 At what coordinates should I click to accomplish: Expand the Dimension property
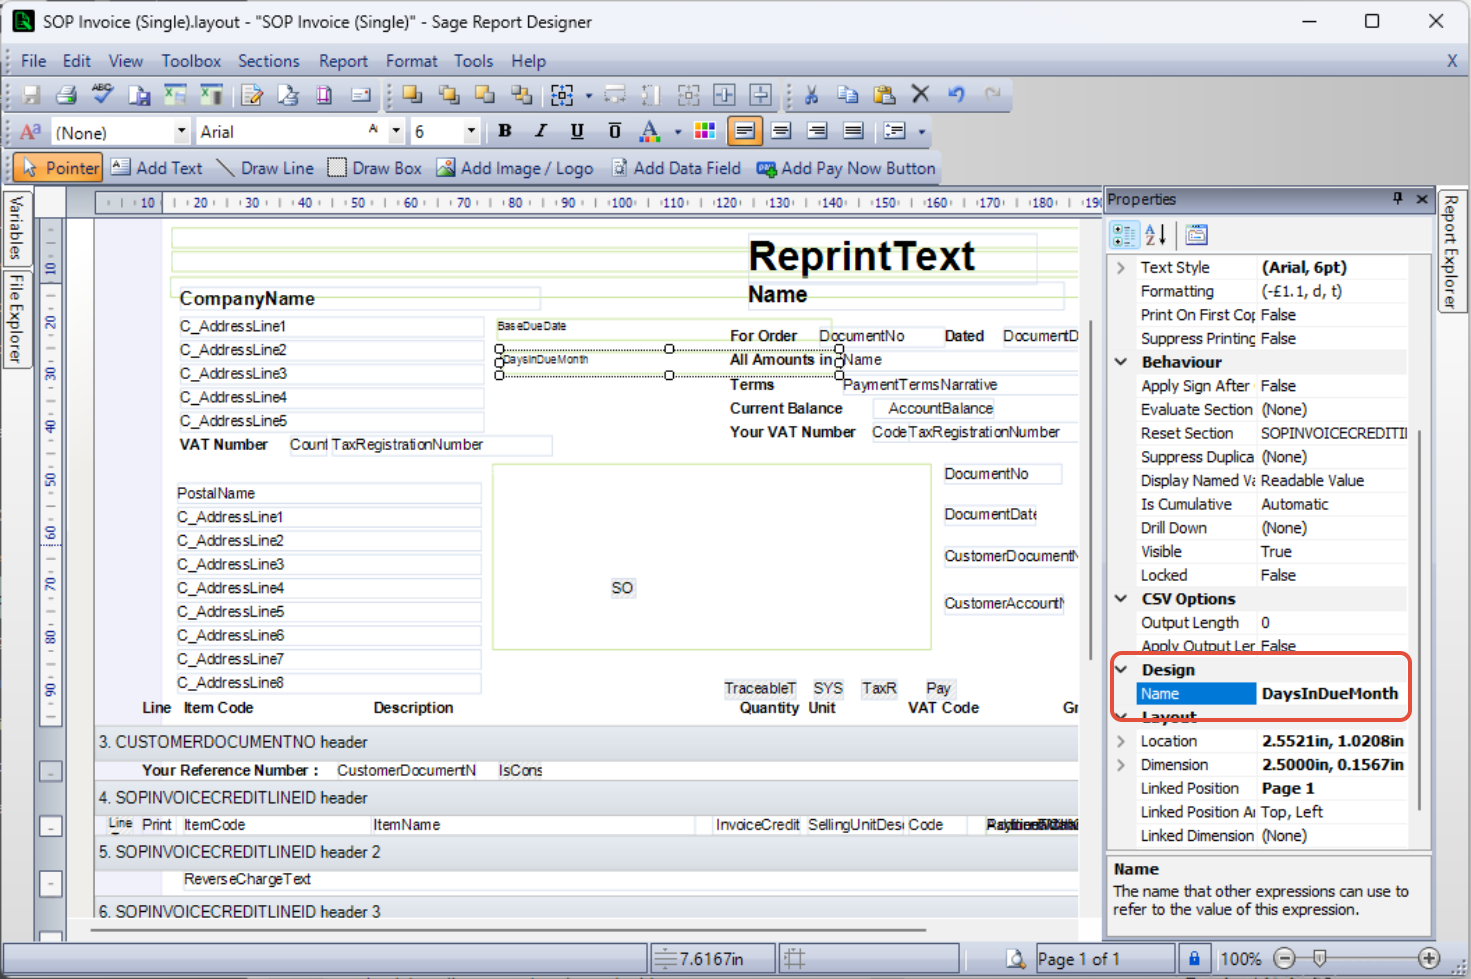point(1121,765)
